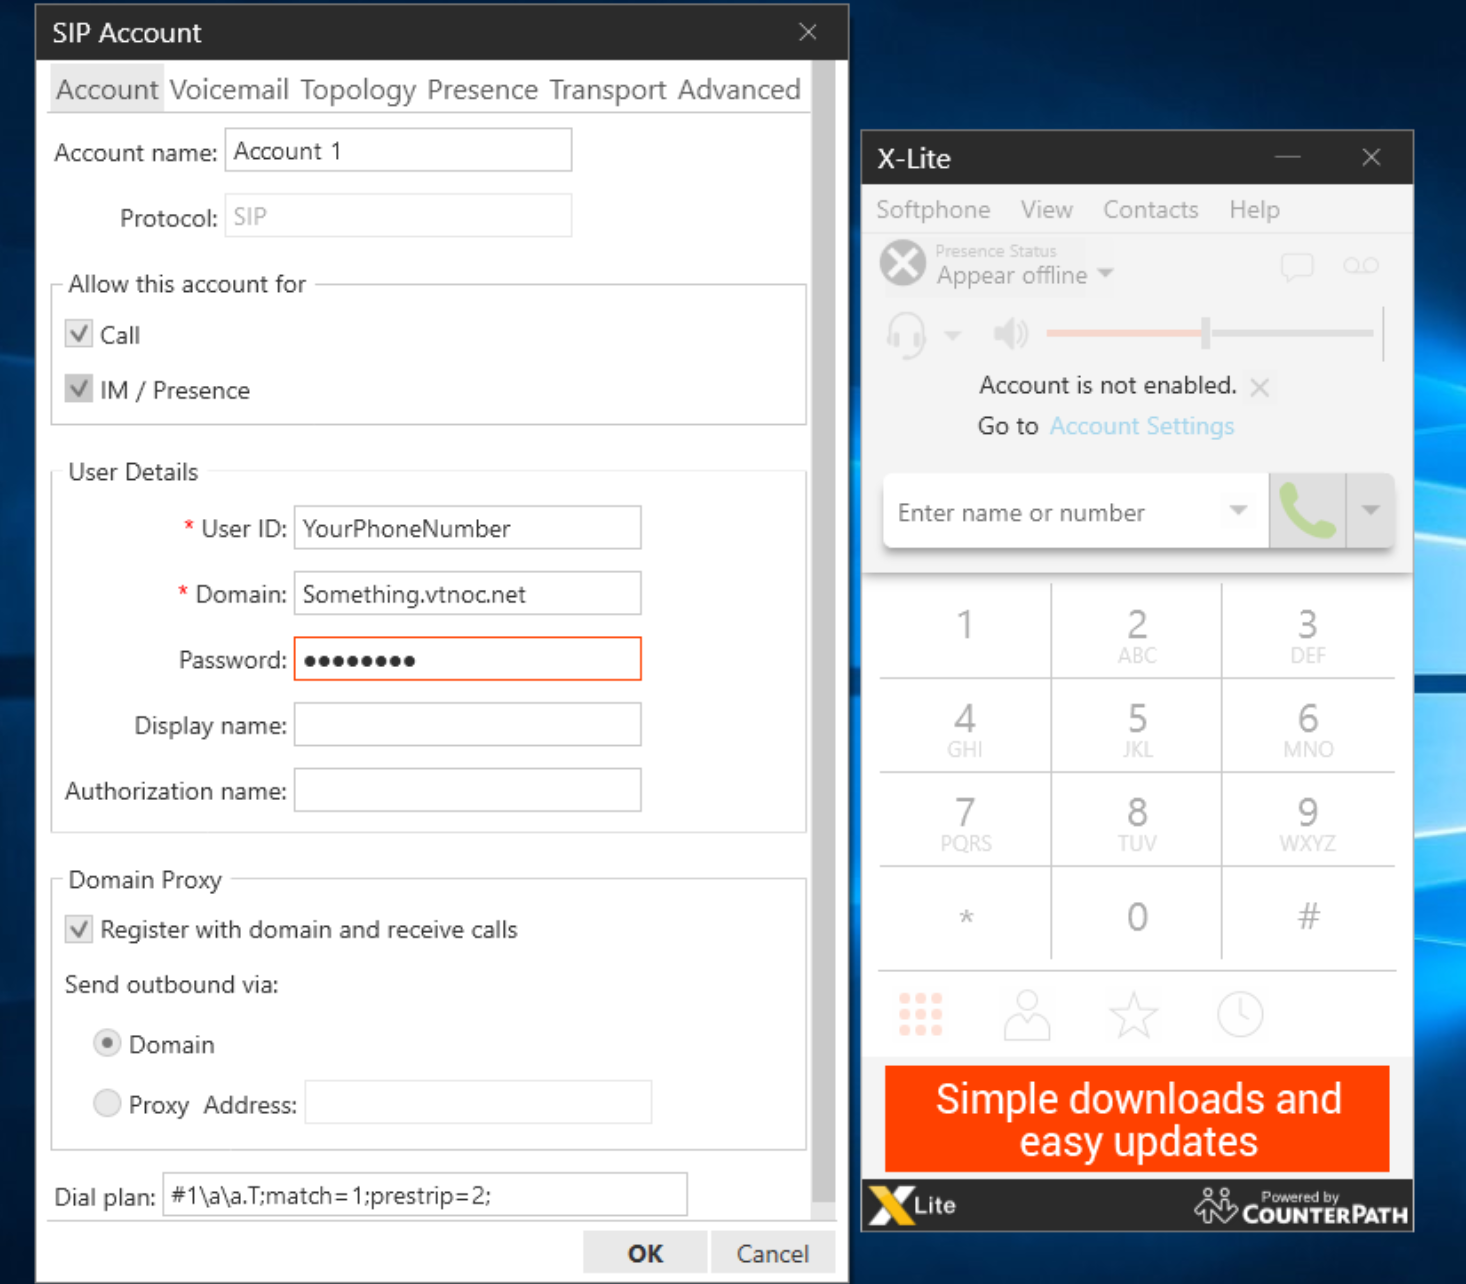Dial digit 1 on keypad
This screenshot has width=1466, height=1284.
click(x=965, y=630)
